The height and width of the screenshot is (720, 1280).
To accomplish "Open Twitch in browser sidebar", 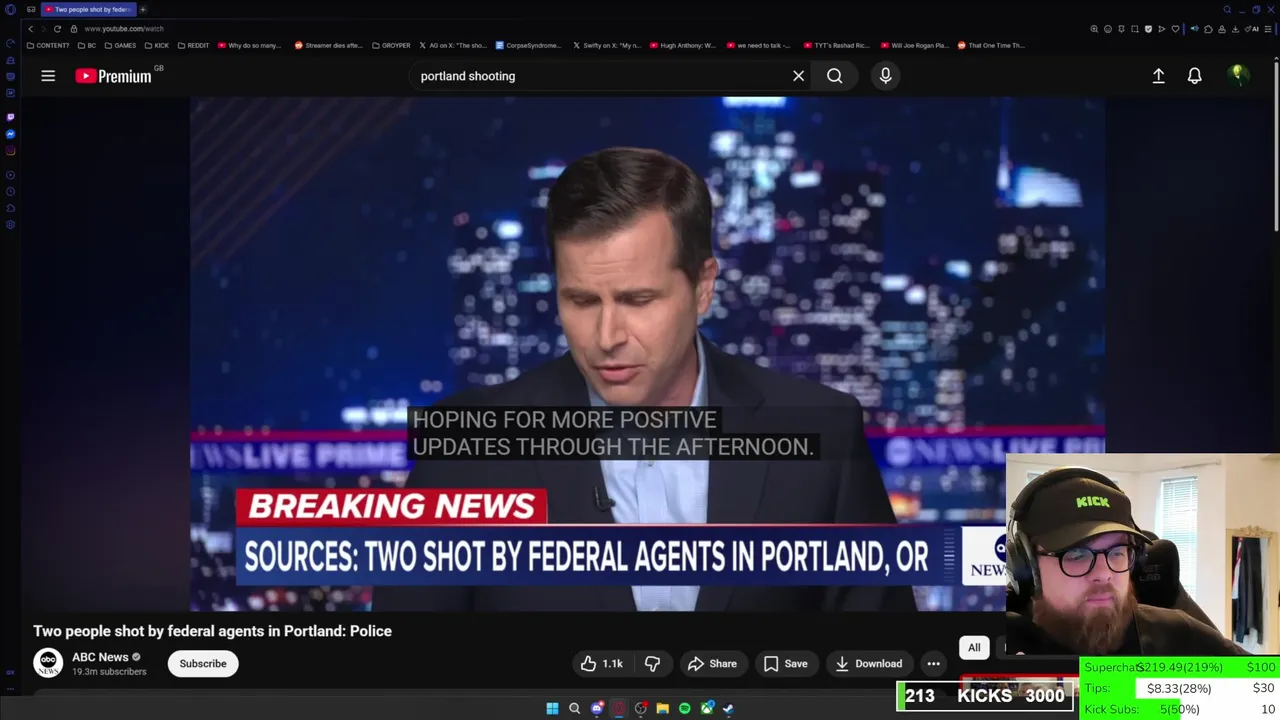I will (10, 117).
